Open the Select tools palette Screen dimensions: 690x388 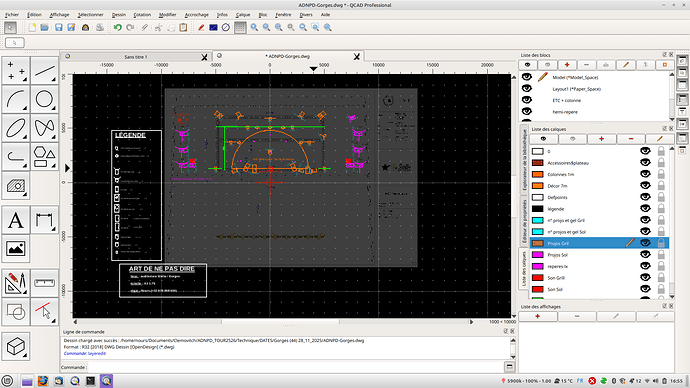tap(44, 312)
